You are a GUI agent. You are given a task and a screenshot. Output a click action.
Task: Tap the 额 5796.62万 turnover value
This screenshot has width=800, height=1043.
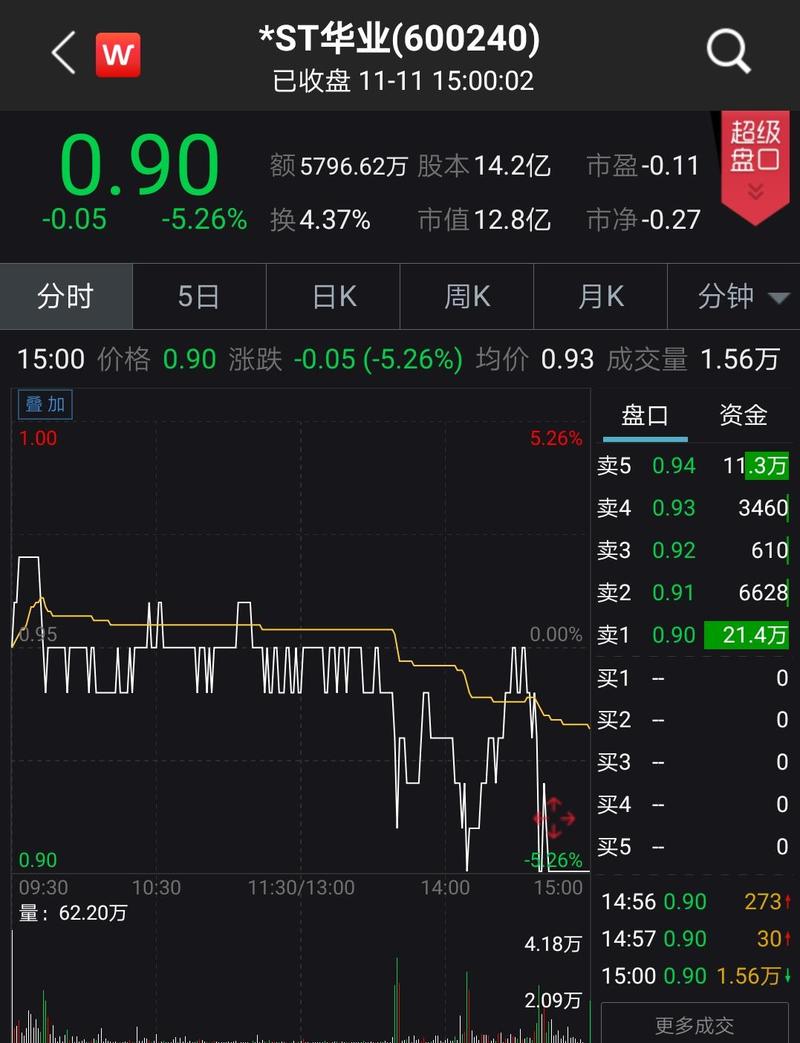[338, 166]
